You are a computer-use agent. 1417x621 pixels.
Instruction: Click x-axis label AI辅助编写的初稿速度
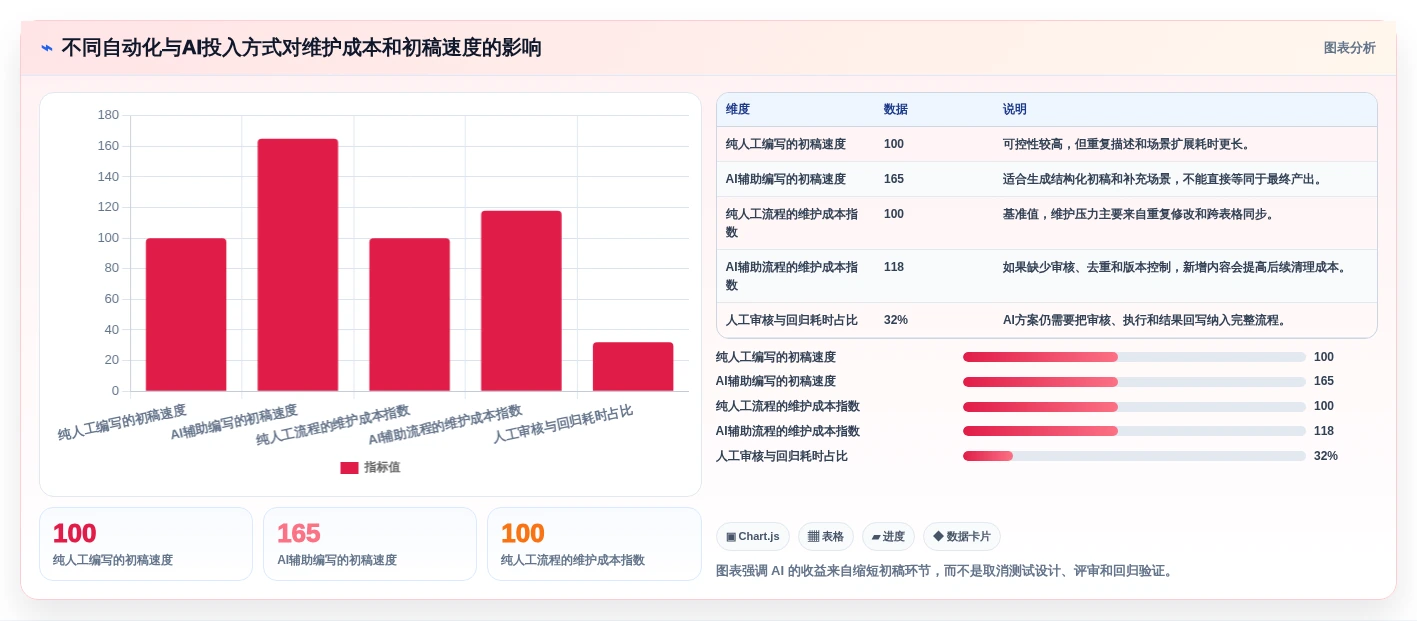tap(234, 422)
